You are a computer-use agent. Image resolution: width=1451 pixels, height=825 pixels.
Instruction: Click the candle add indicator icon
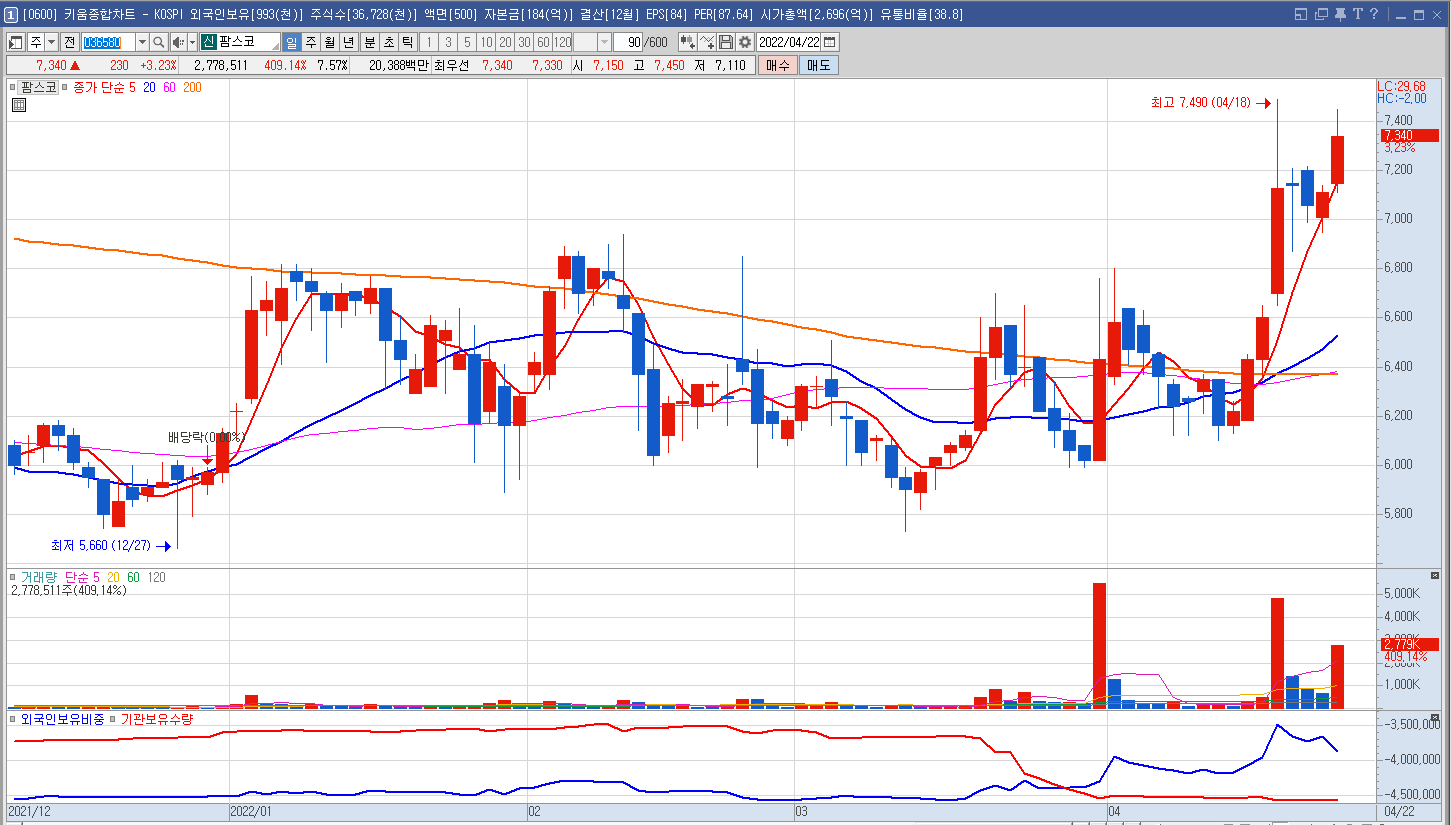click(687, 42)
